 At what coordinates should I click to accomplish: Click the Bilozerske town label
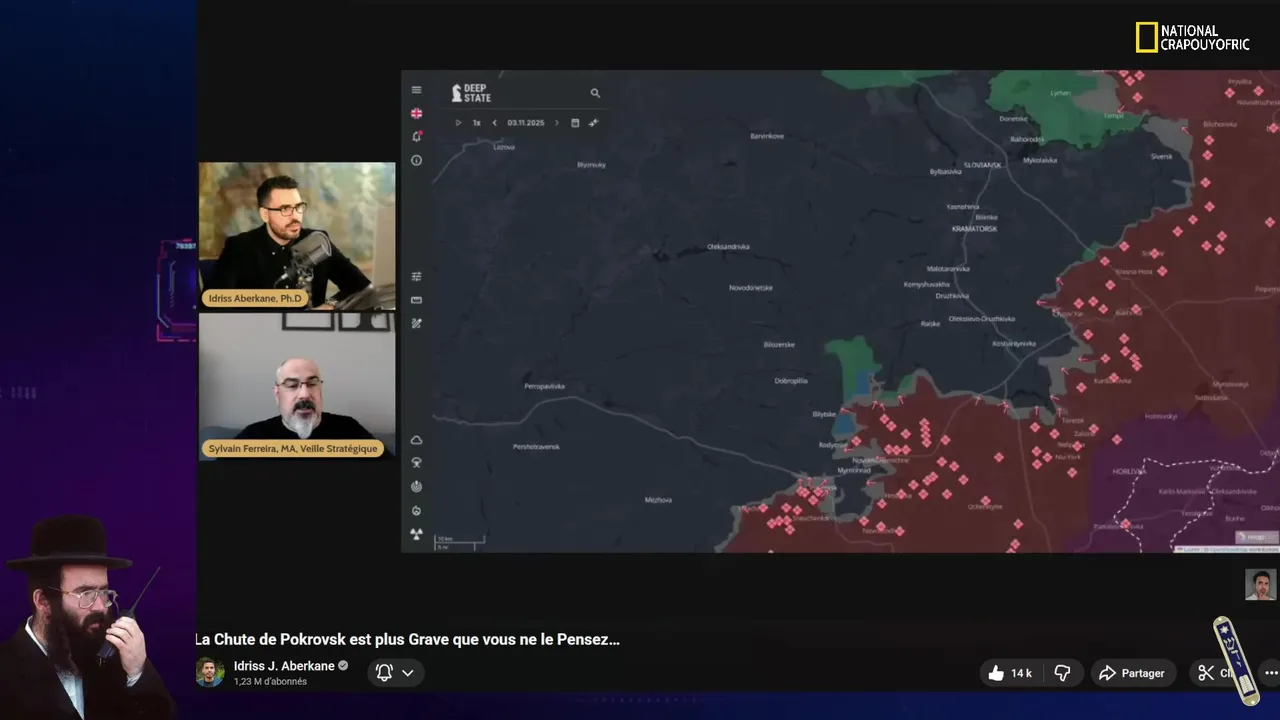click(x=779, y=345)
